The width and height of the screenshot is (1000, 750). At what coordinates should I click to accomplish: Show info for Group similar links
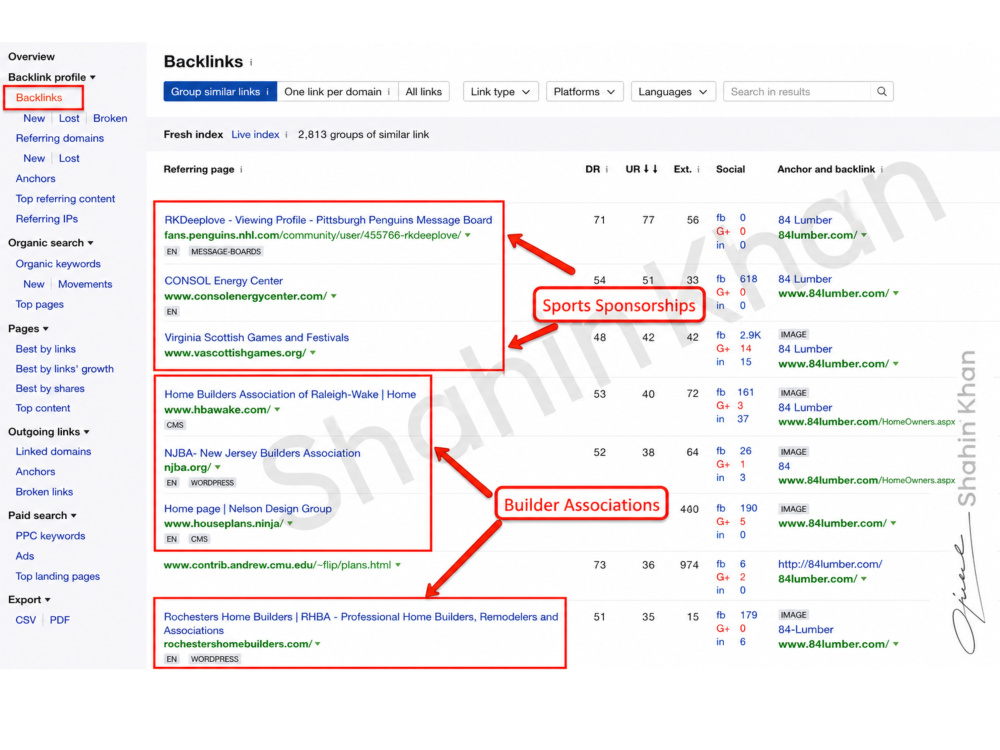coord(267,92)
